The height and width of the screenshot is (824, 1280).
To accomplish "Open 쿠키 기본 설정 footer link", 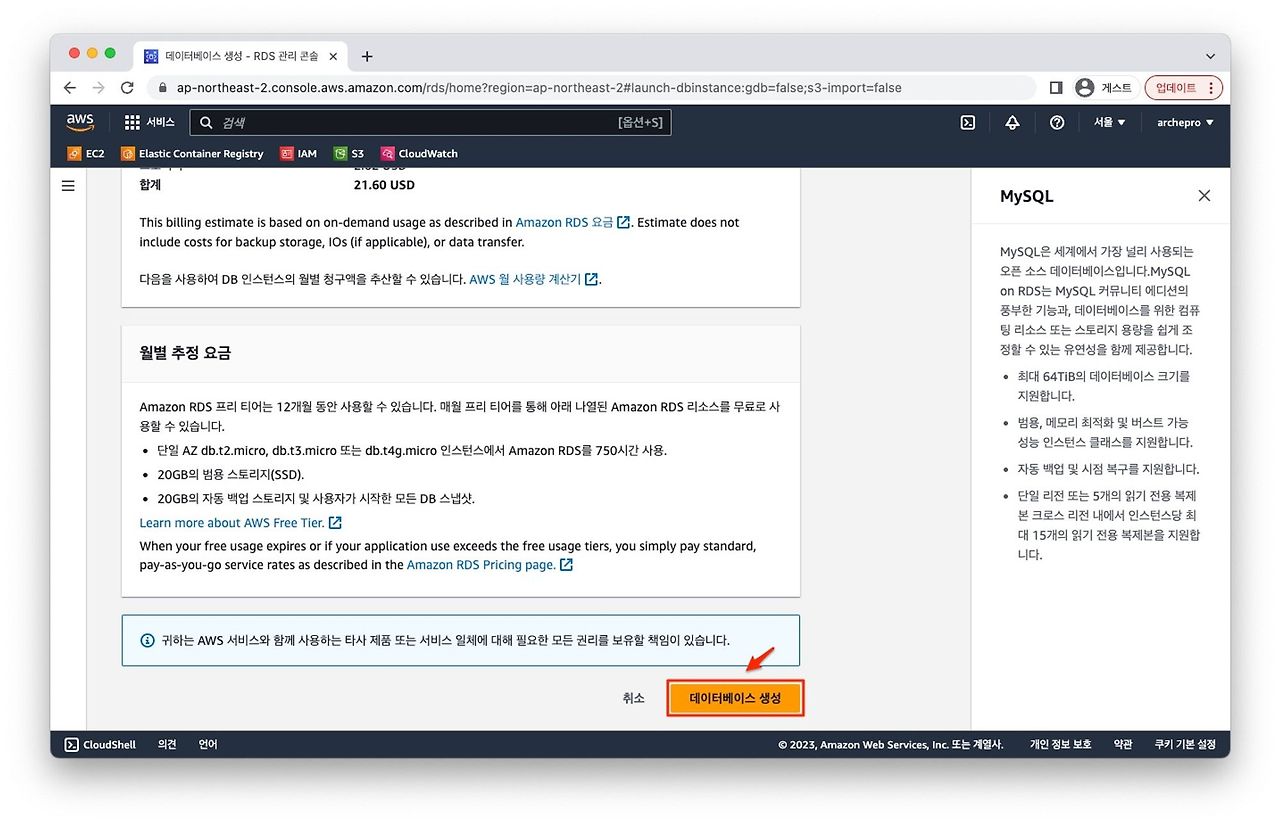I will 1185,745.
